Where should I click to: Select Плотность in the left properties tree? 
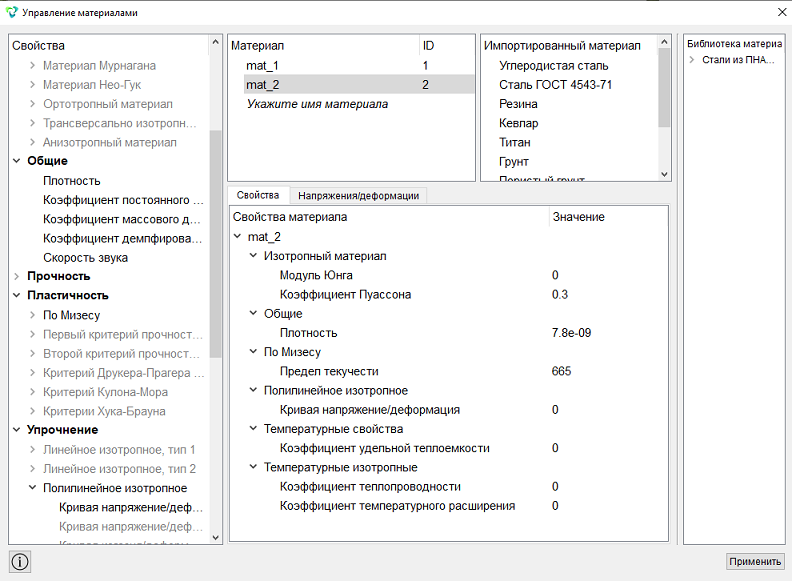(72, 181)
